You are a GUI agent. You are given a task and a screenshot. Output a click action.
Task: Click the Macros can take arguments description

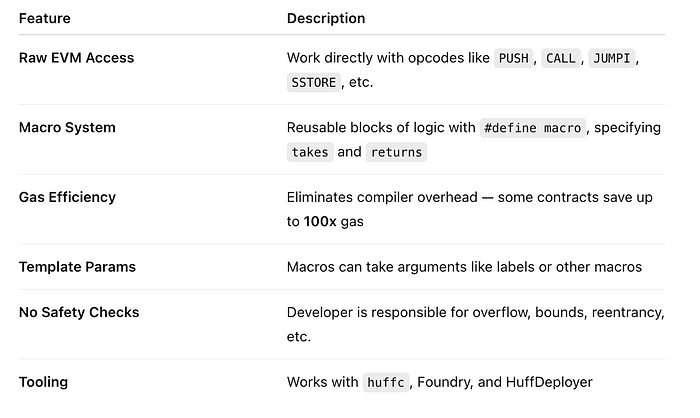coord(464,267)
